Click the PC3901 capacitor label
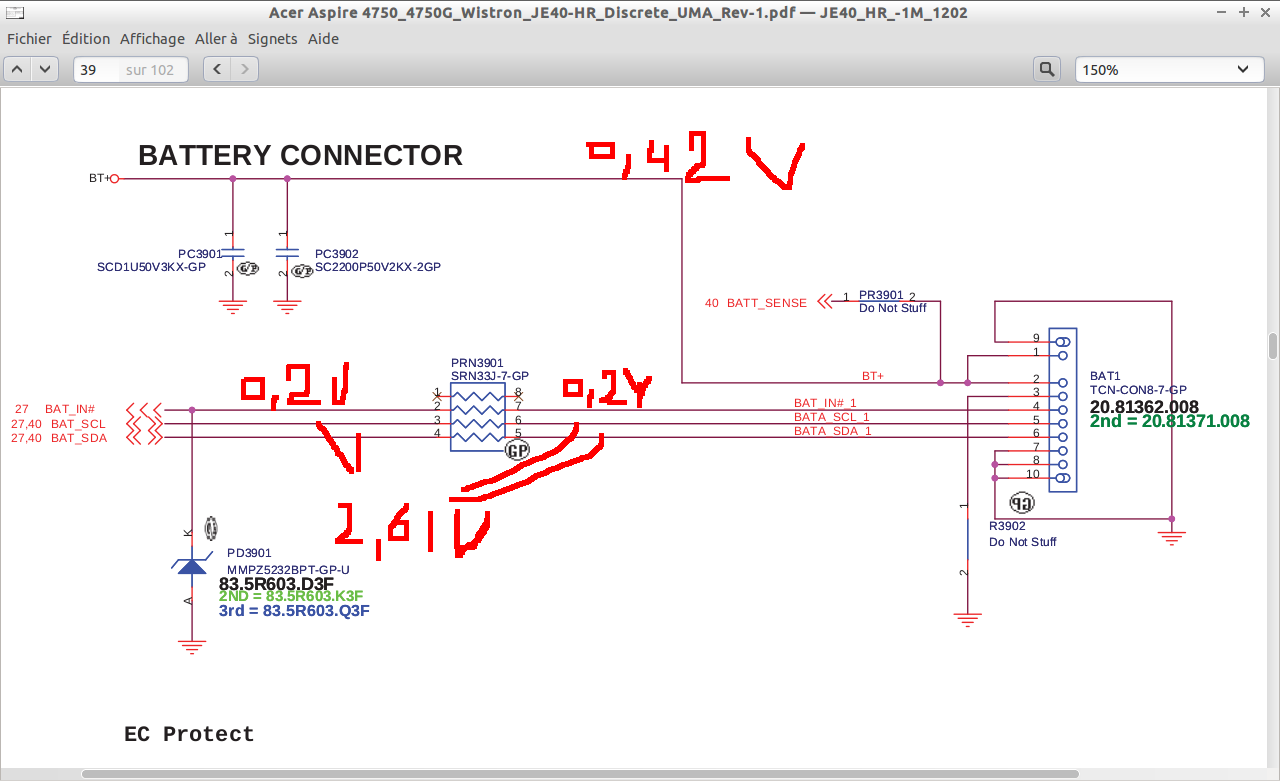1280x781 pixels. [x=200, y=254]
